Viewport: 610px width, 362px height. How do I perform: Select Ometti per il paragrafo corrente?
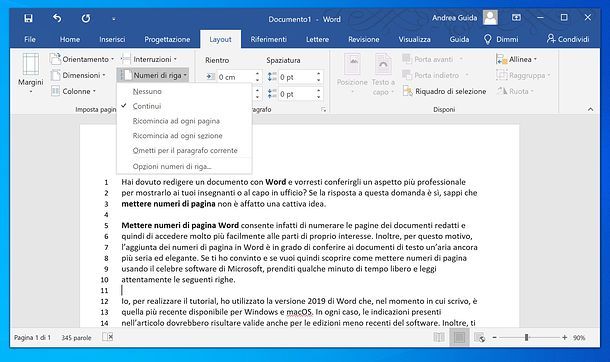(x=185, y=150)
